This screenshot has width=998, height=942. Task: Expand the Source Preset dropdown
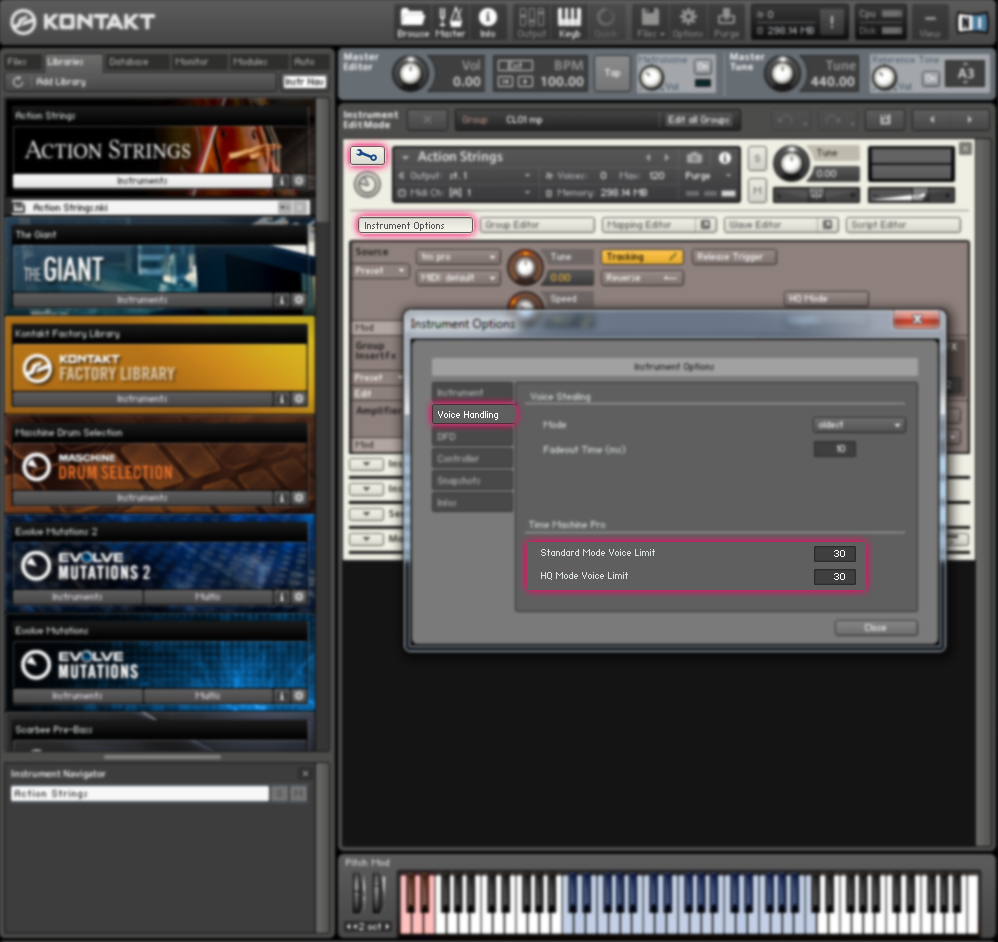(x=381, y=271)
